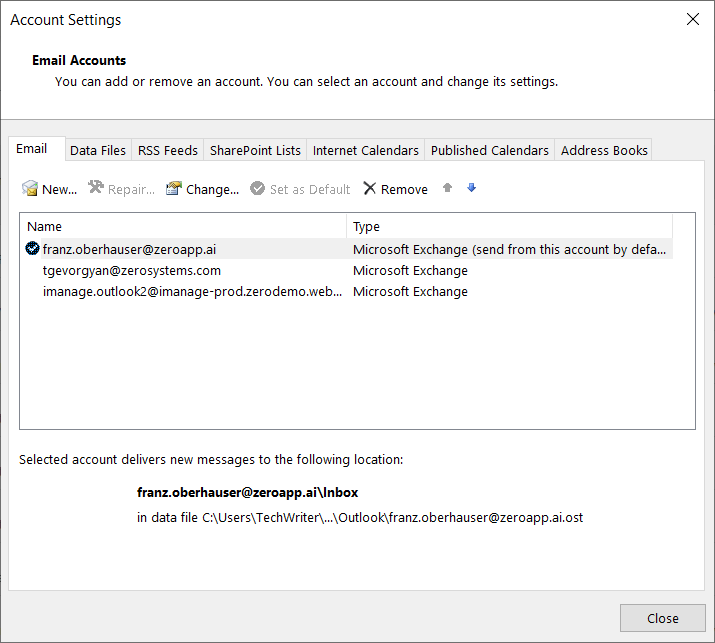Click Type cell of imanage.outlook2 account
This screenshot has width=715, height=643.
pos(410,291)
